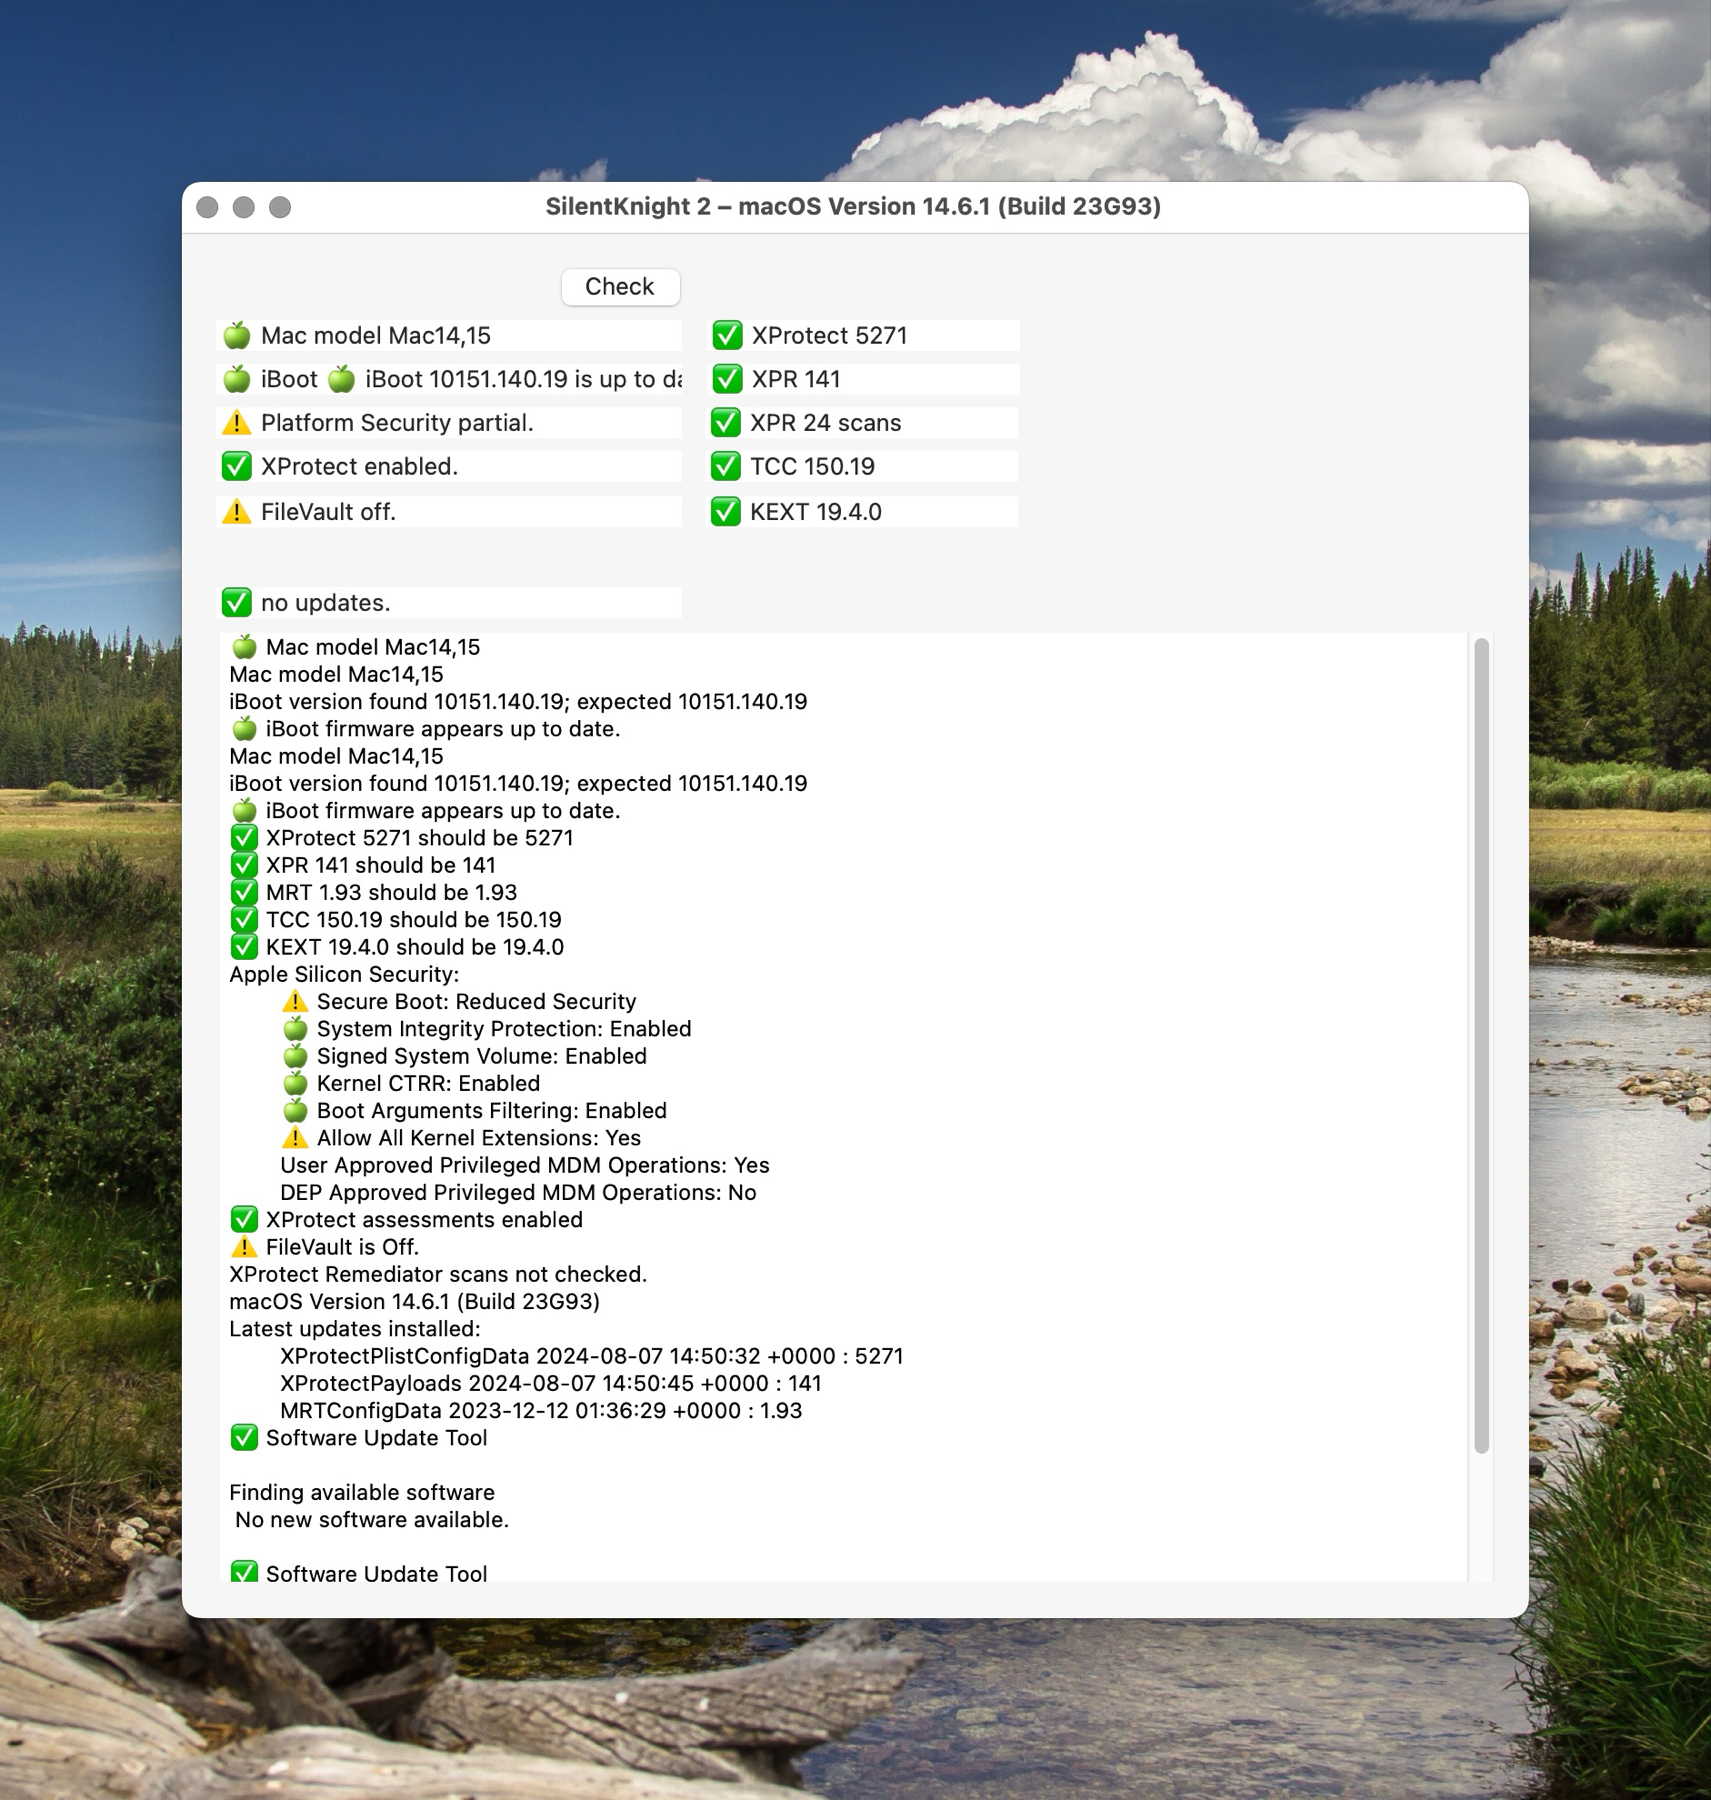The height and width of the screenshot is (1800, 1711).
Task: Click the check icon beside KEXT 19.4.0 should be 19.4.0
Action: (244, 947)
